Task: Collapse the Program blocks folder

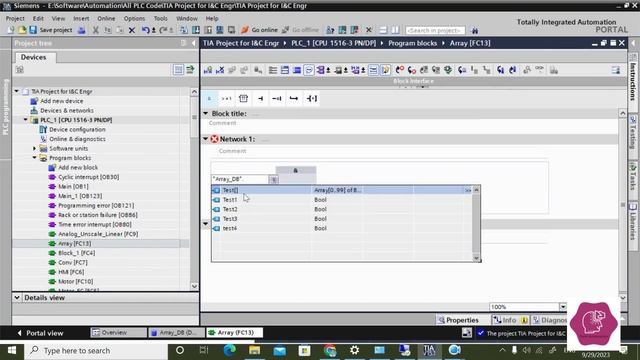Action: click(x=35, y=158)
